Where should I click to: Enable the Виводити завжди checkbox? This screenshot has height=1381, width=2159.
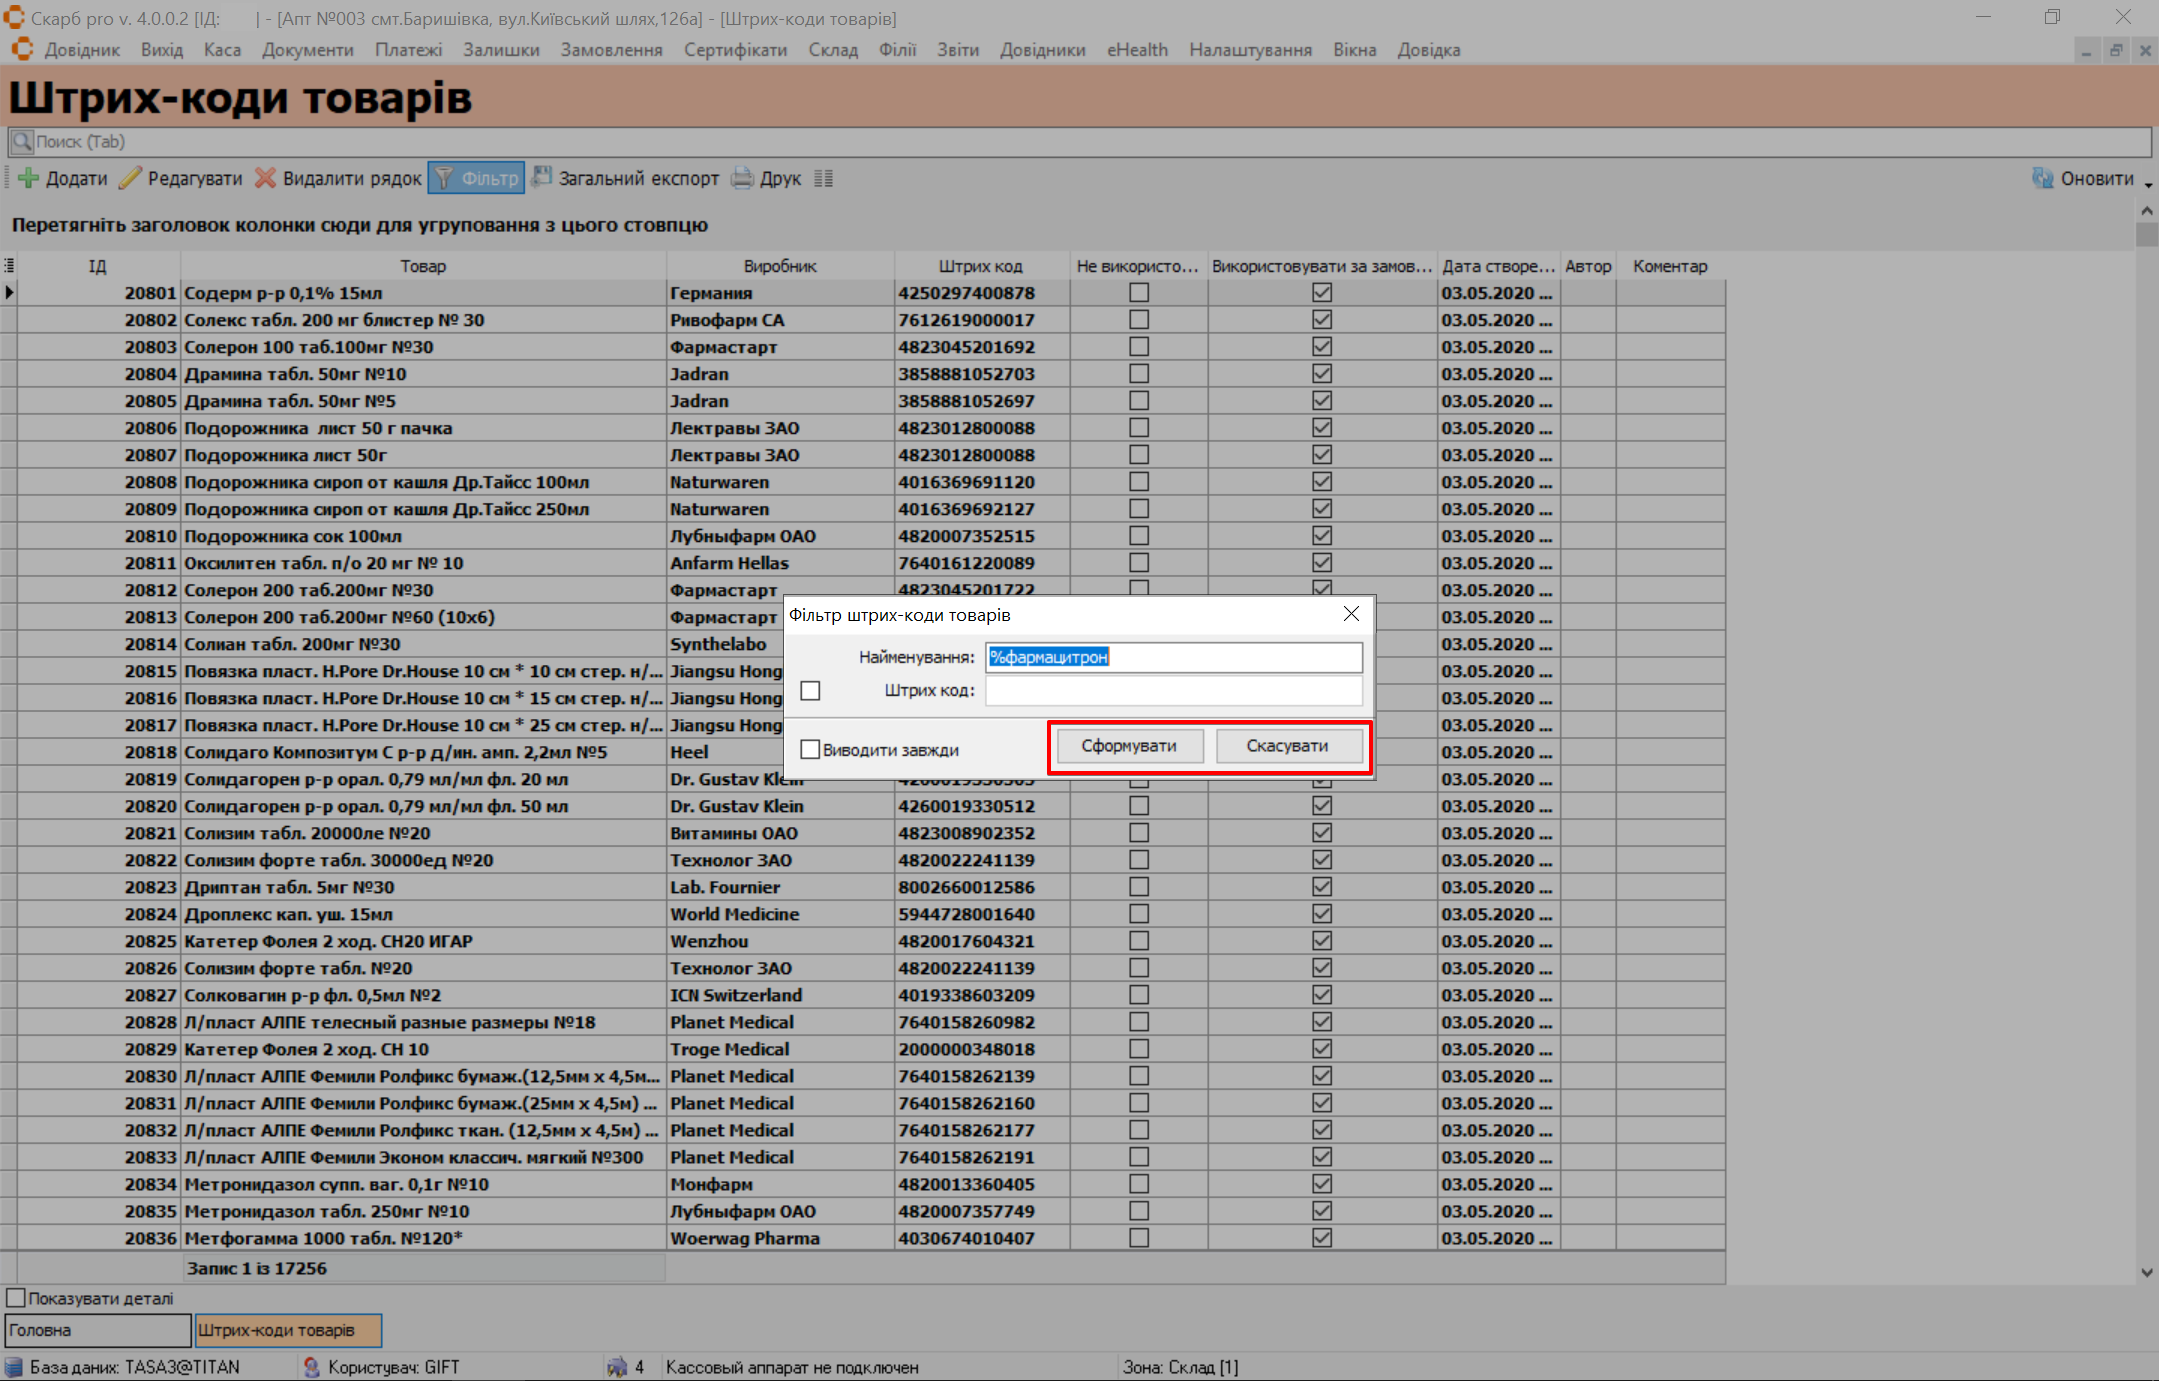811,749
